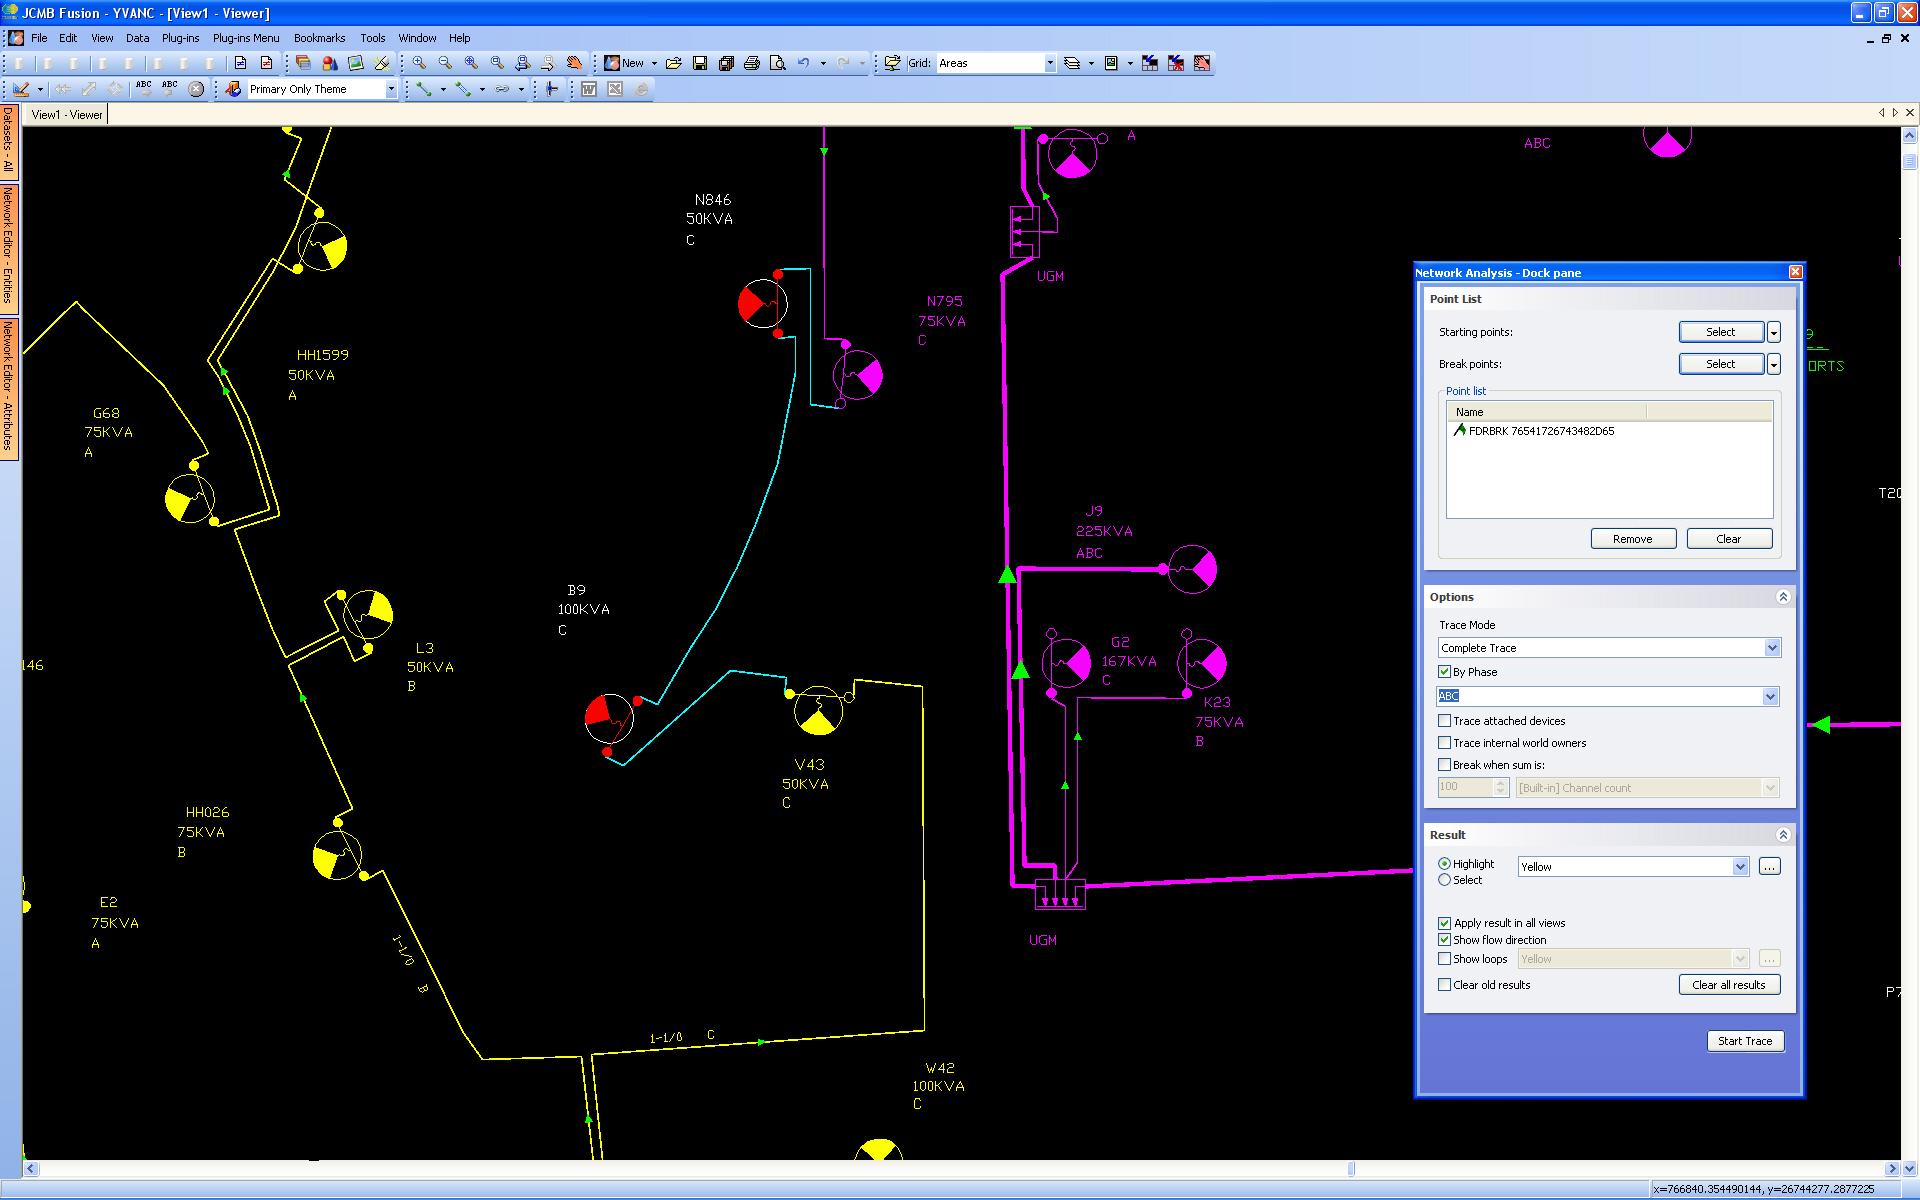Open the Plug-ins Menu menu

tap(246, 38)
